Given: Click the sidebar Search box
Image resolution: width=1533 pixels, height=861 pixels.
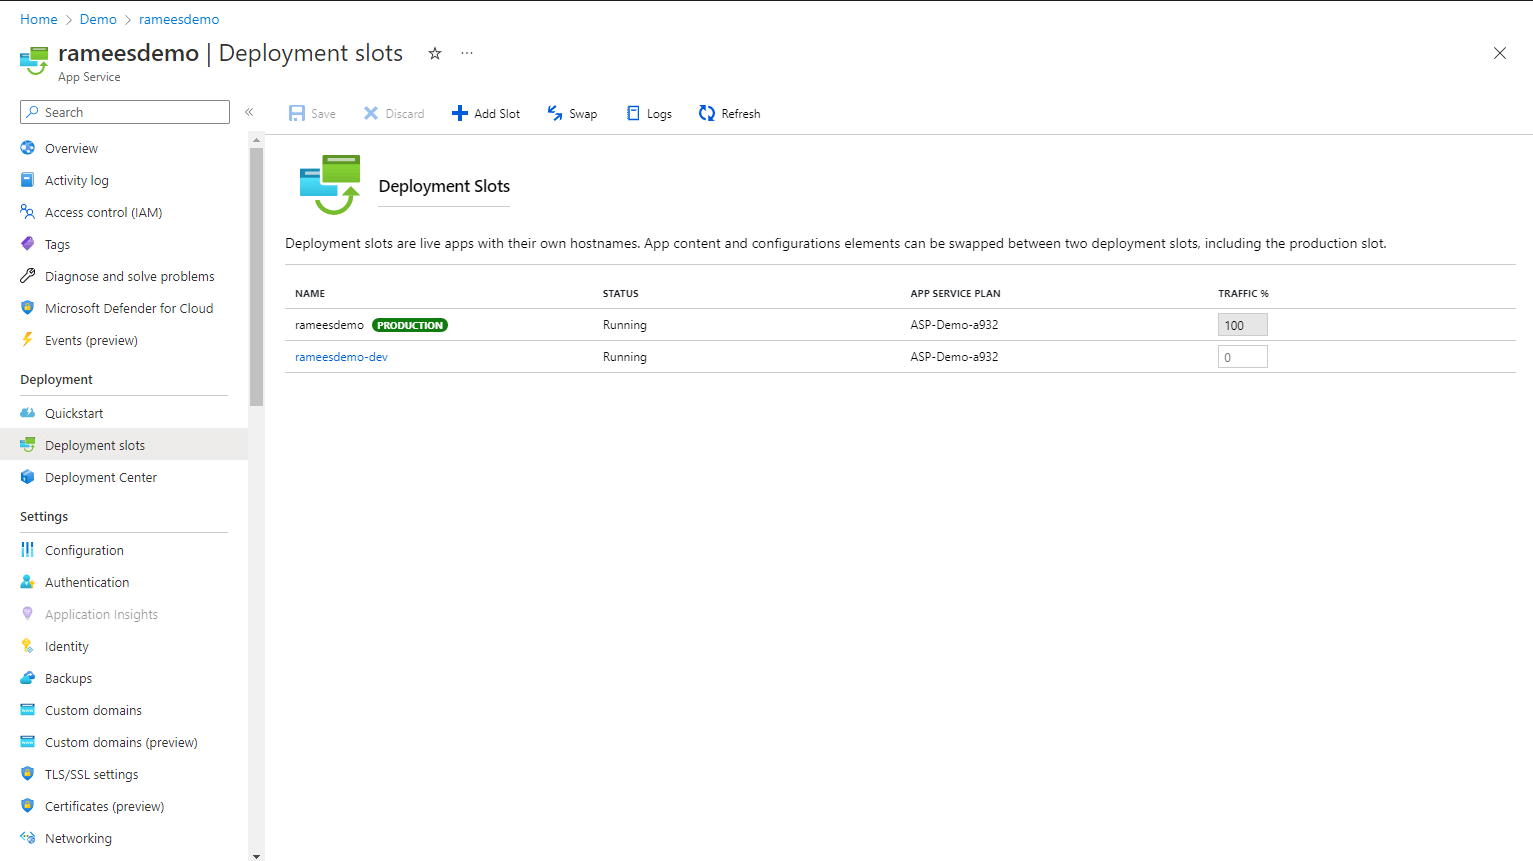Looking at the screenshot, I should tap(125, 112).
